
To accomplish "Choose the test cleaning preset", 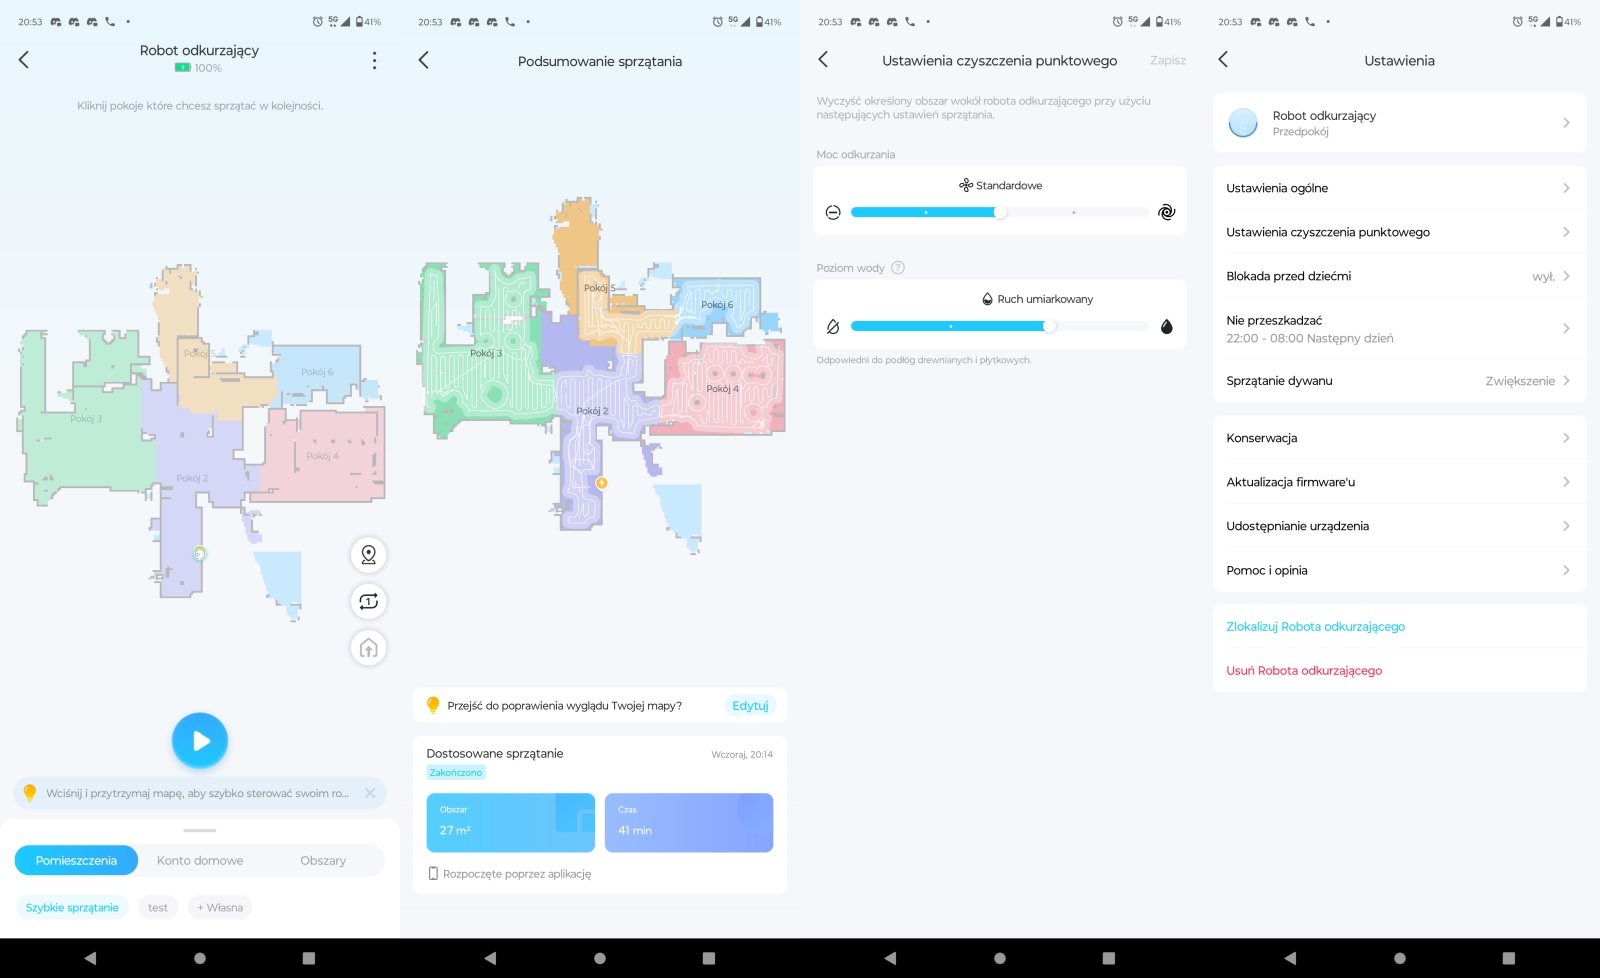I will click(158, 908).
